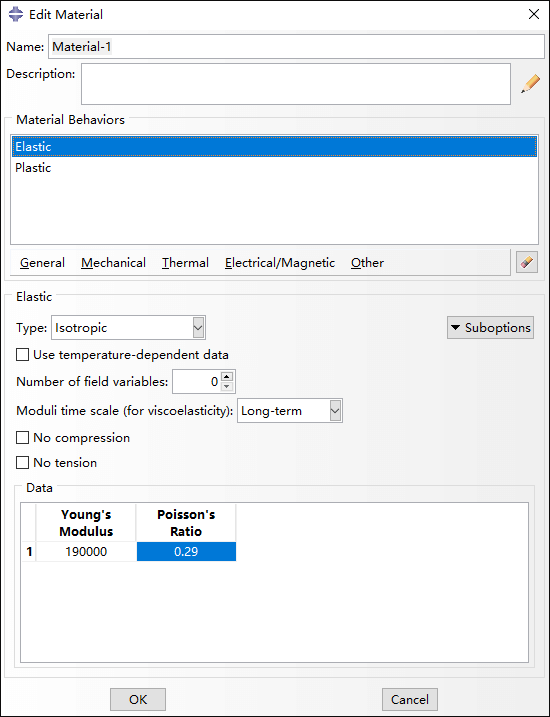Click the material Name field
This screenshot has width=550, height=717.
(x=296, y=47)
